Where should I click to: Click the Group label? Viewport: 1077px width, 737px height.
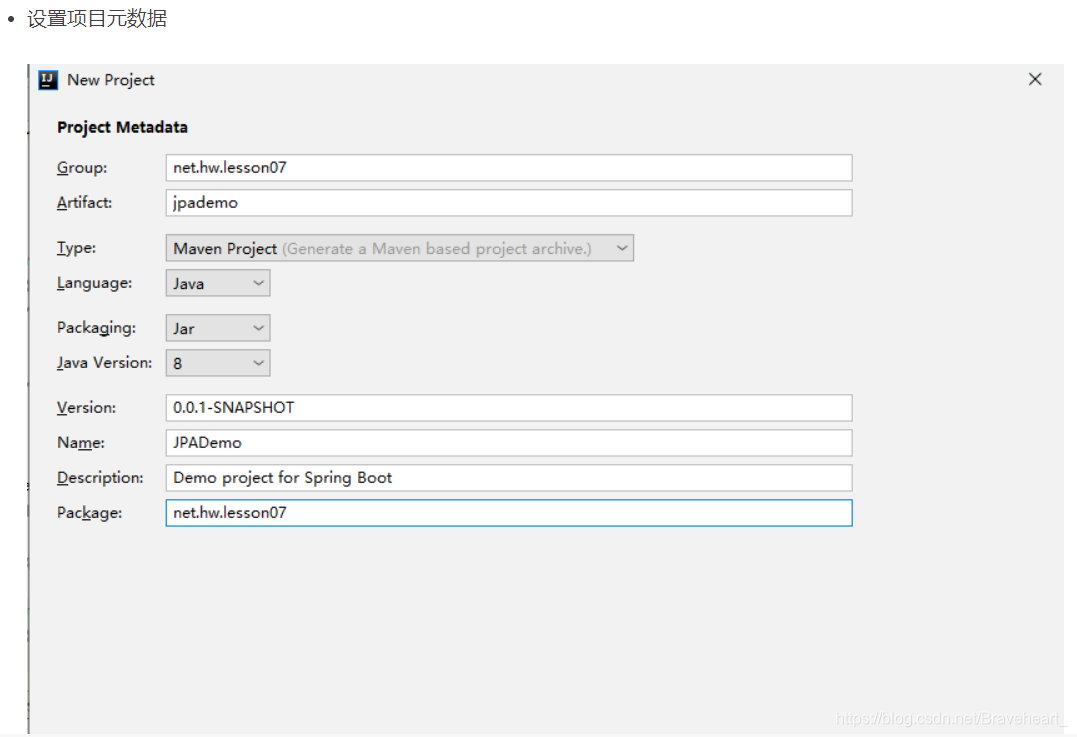pos(82,168)
